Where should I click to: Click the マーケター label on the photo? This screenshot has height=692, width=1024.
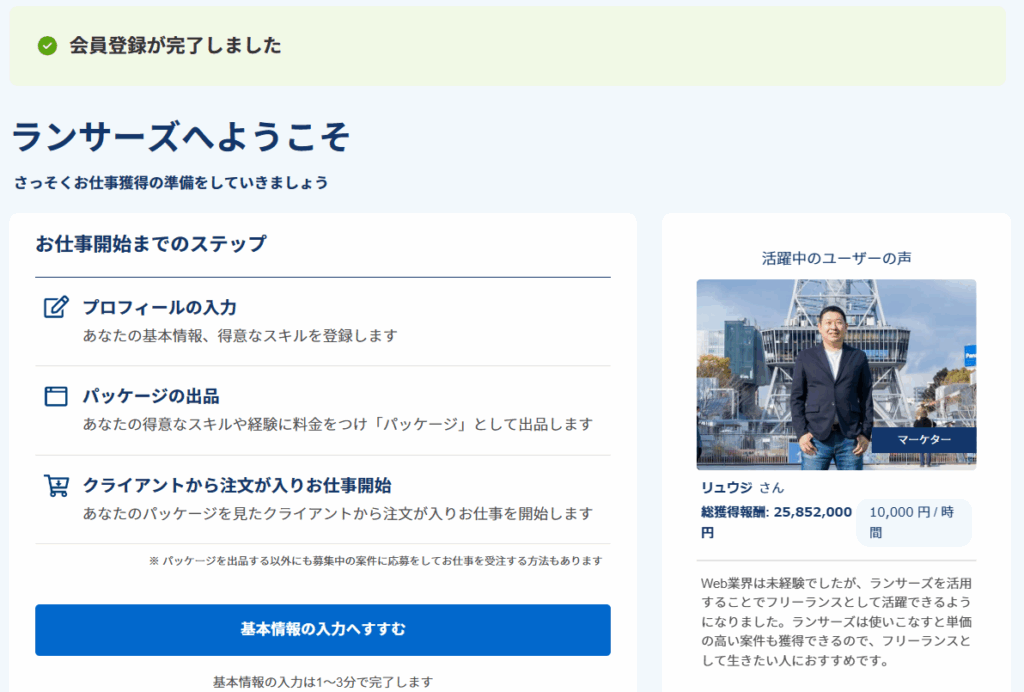(x=924, y=439)
